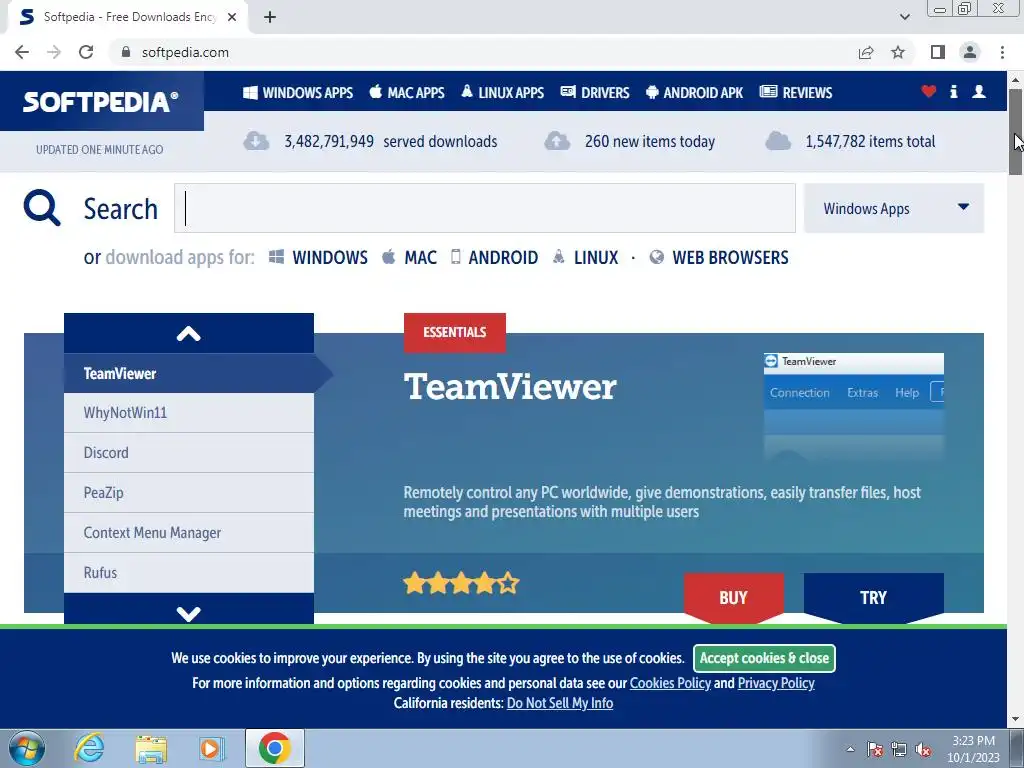
Task: Click the page vertical scrollbar thumb
Action: click(1015, 131)
